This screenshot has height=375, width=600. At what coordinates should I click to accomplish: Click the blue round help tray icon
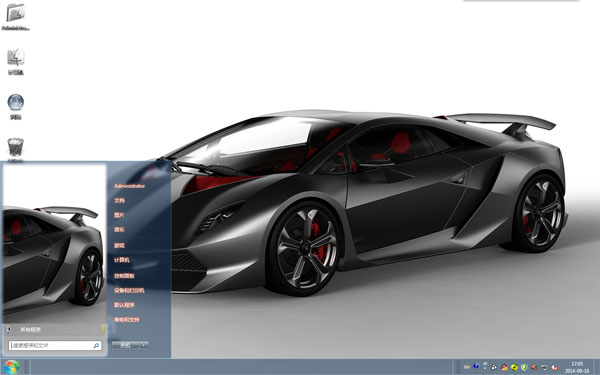(476, 366)
